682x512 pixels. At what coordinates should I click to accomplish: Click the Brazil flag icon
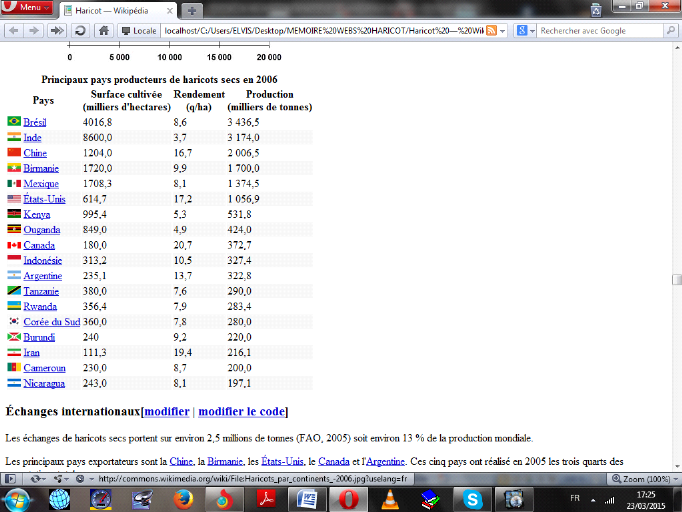(x=14, y=121)
